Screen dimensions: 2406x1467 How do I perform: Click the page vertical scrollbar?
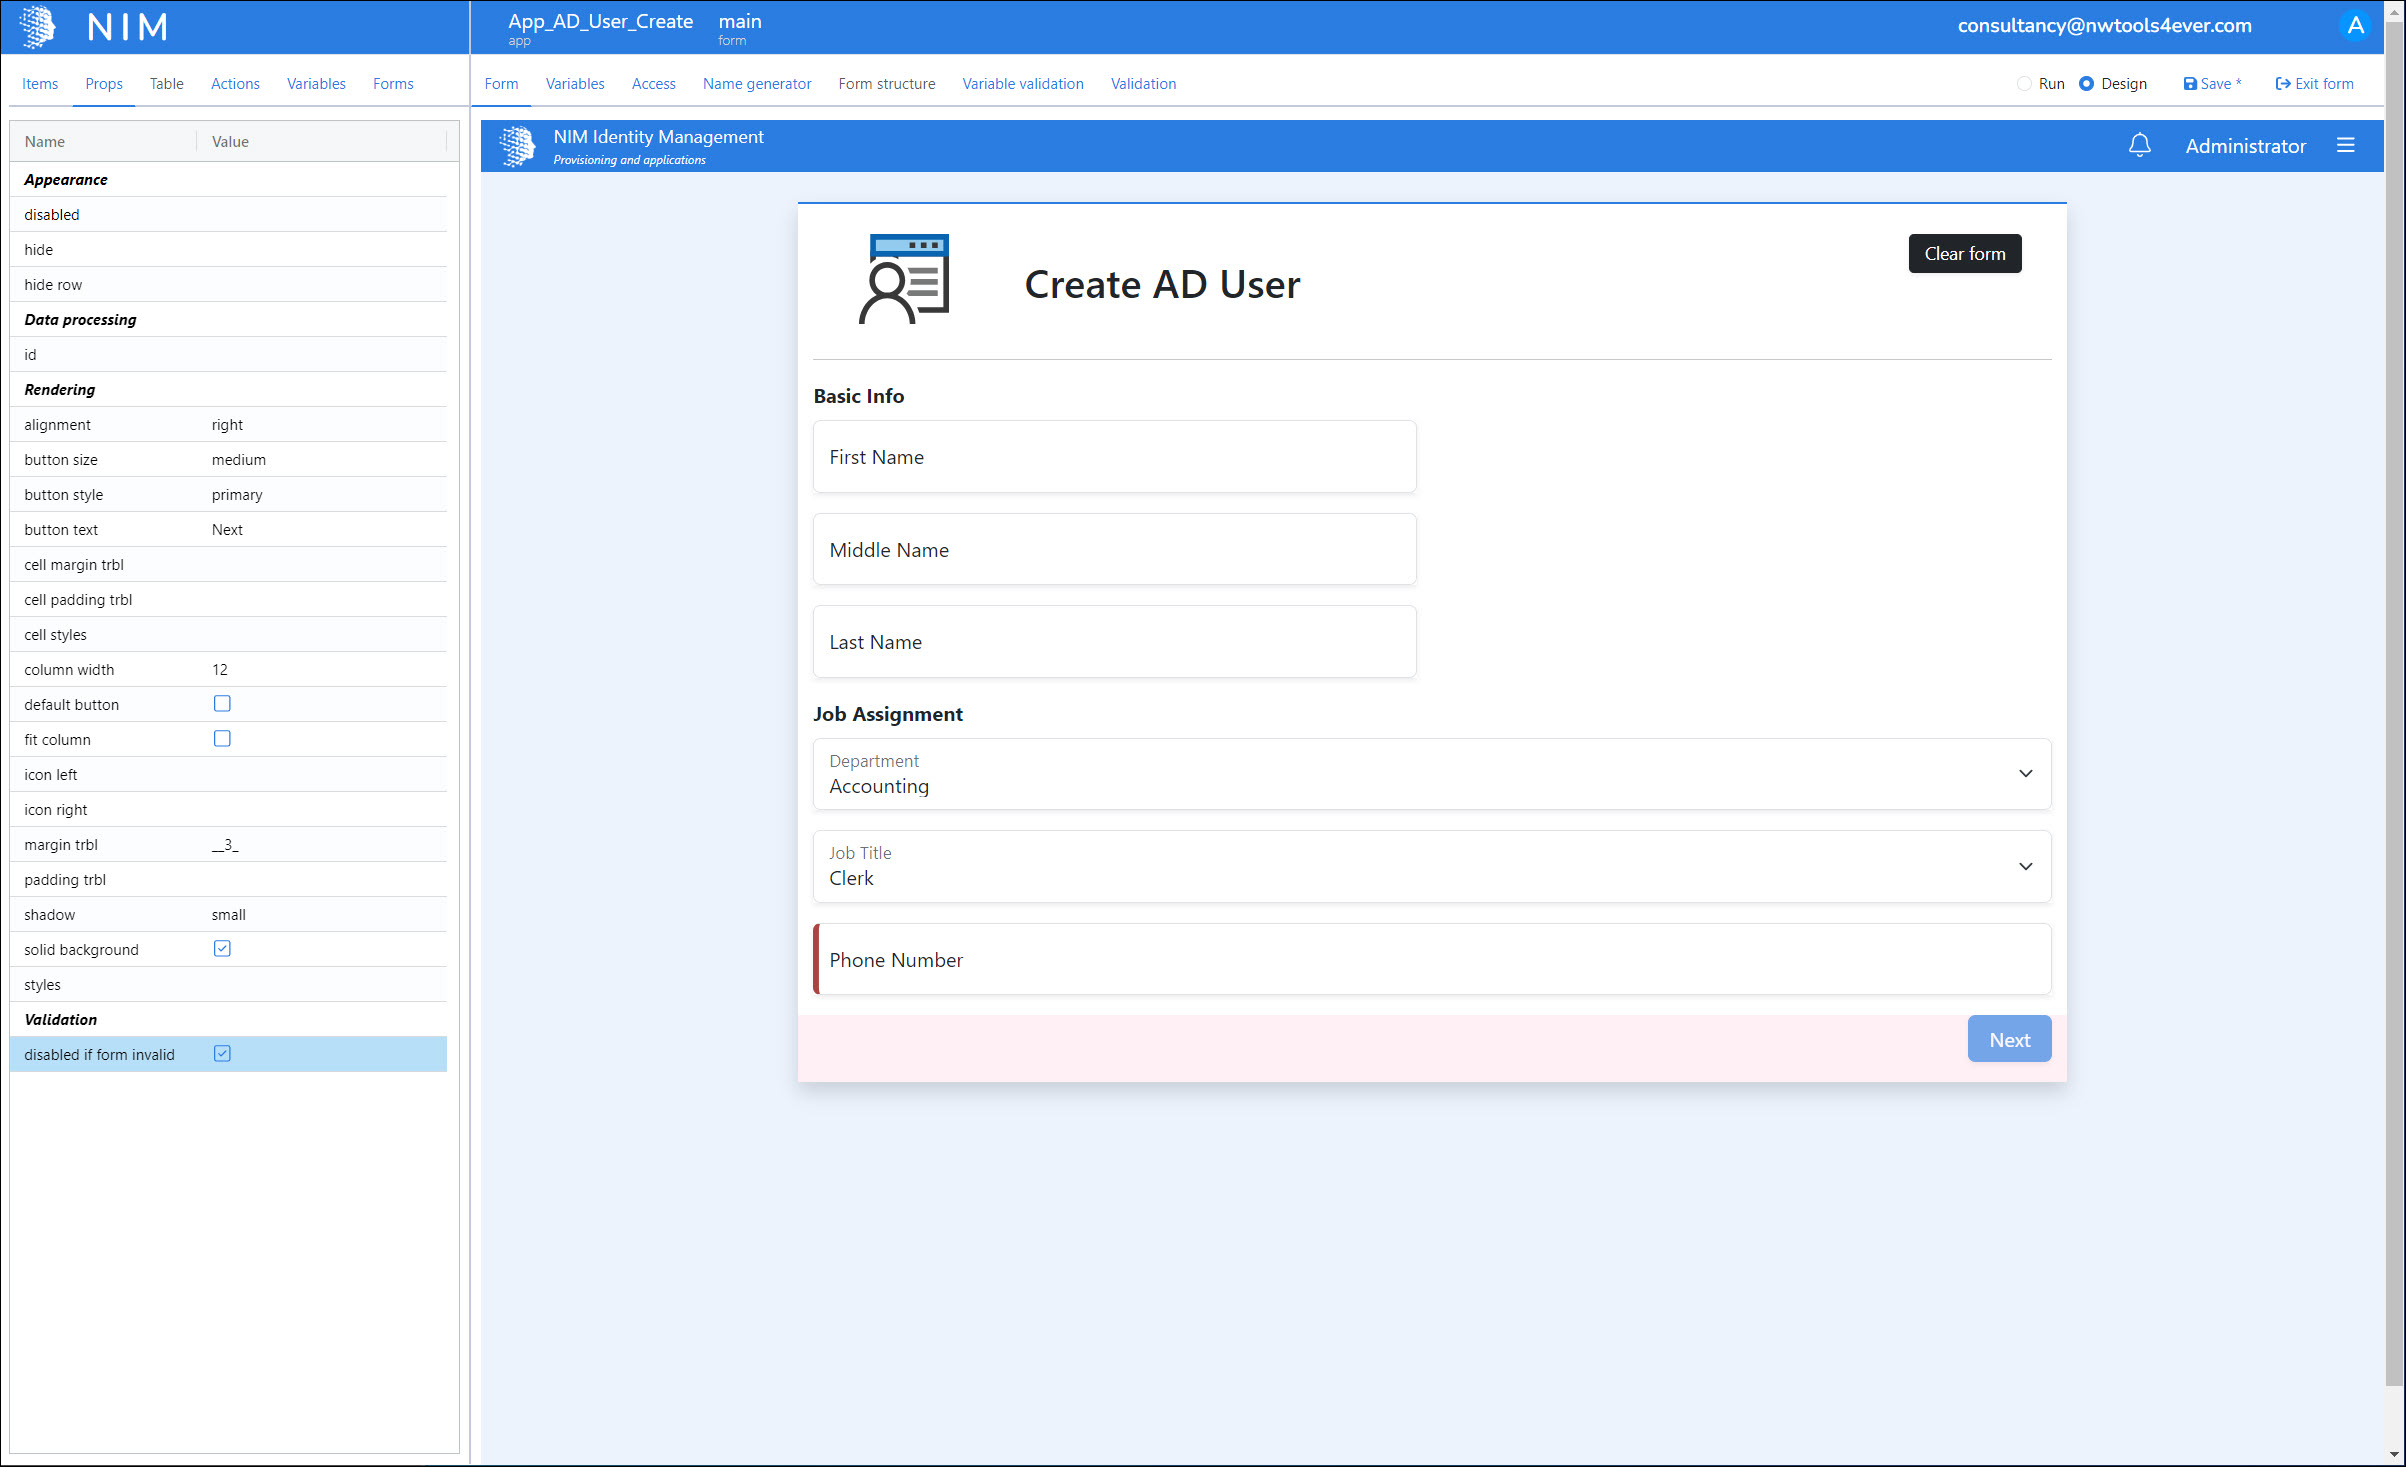tap(2393, 700)
